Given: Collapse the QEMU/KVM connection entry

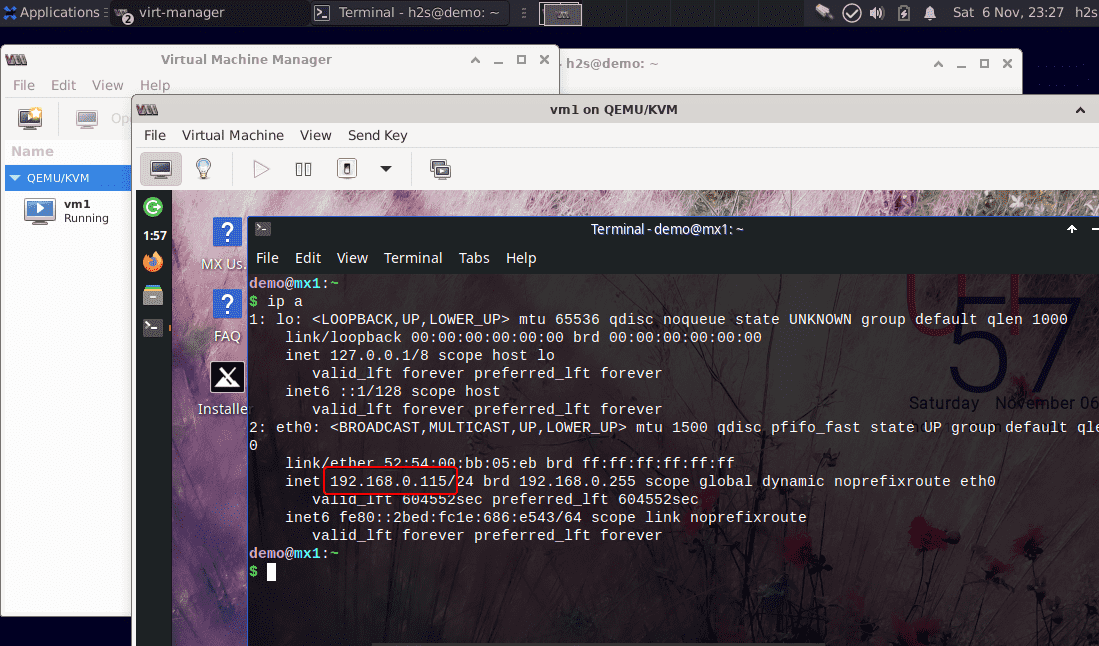Looking at the screenshot, I should click(12, 178).
